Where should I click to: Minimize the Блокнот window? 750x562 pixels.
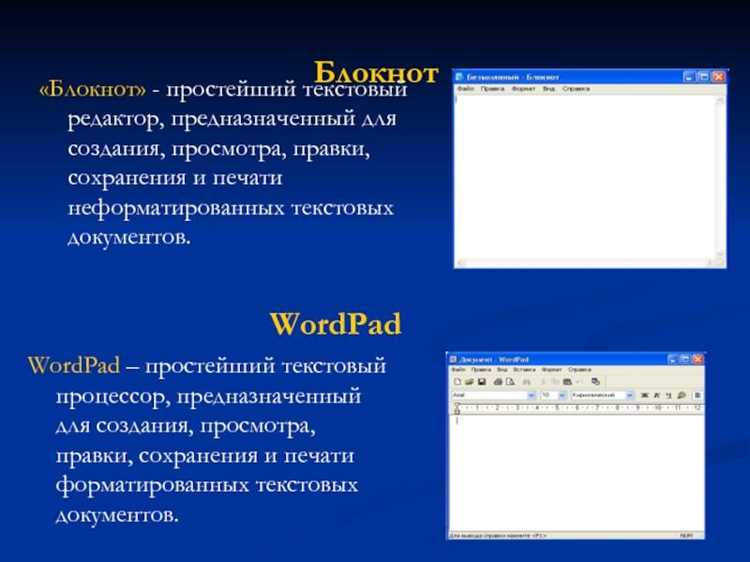pos(688,77)
